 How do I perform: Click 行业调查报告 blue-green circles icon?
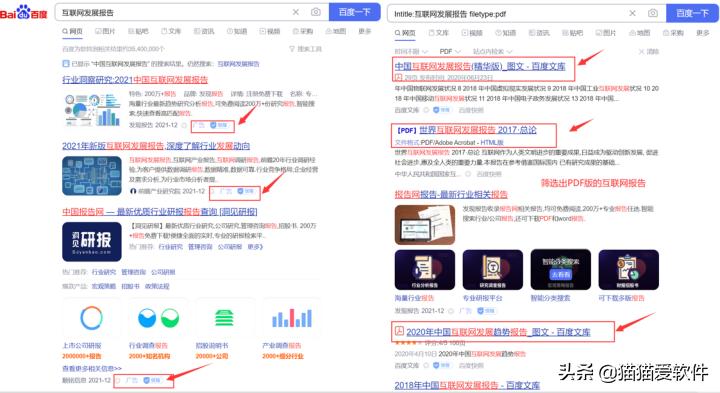158,318
